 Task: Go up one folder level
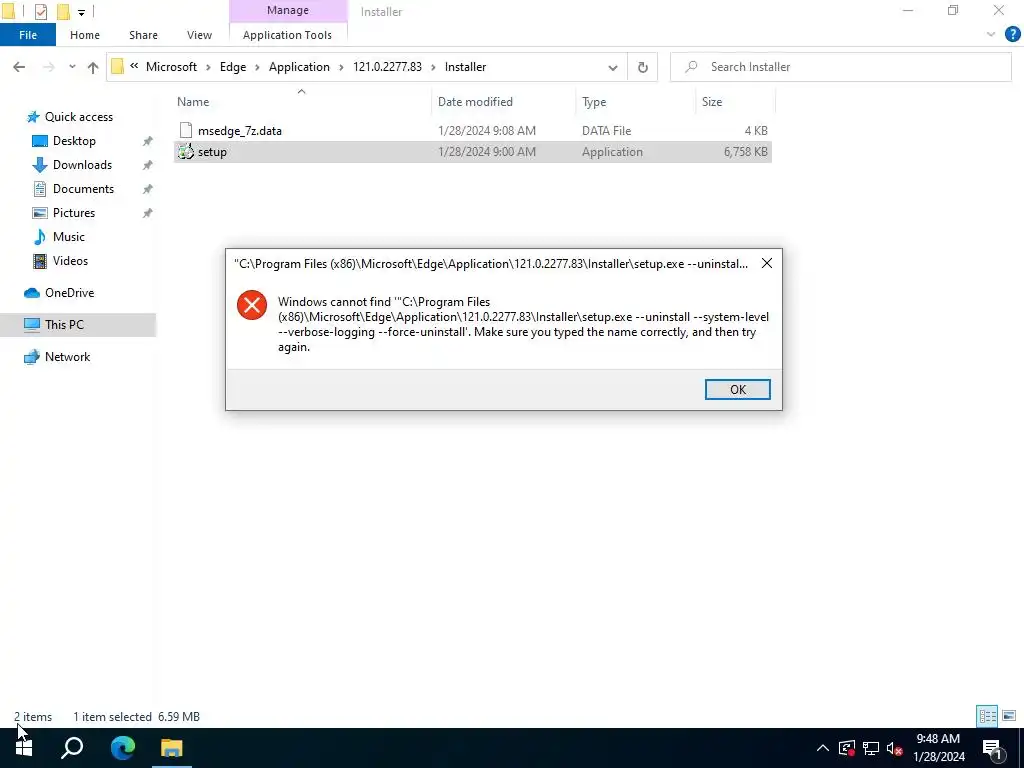coord(93,67)
